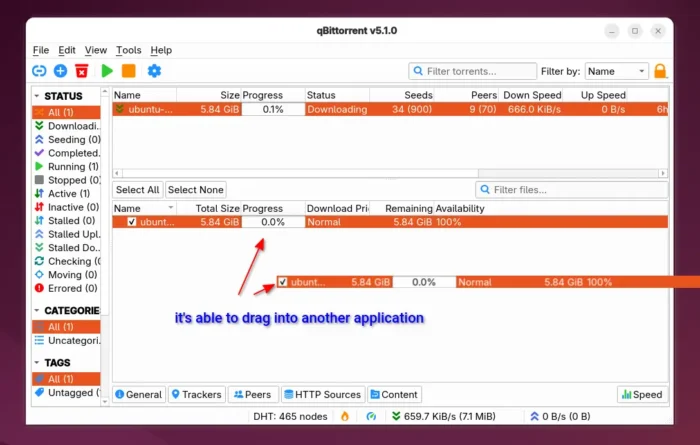
Task: Click the Down Speed column header
Action: 531,95
